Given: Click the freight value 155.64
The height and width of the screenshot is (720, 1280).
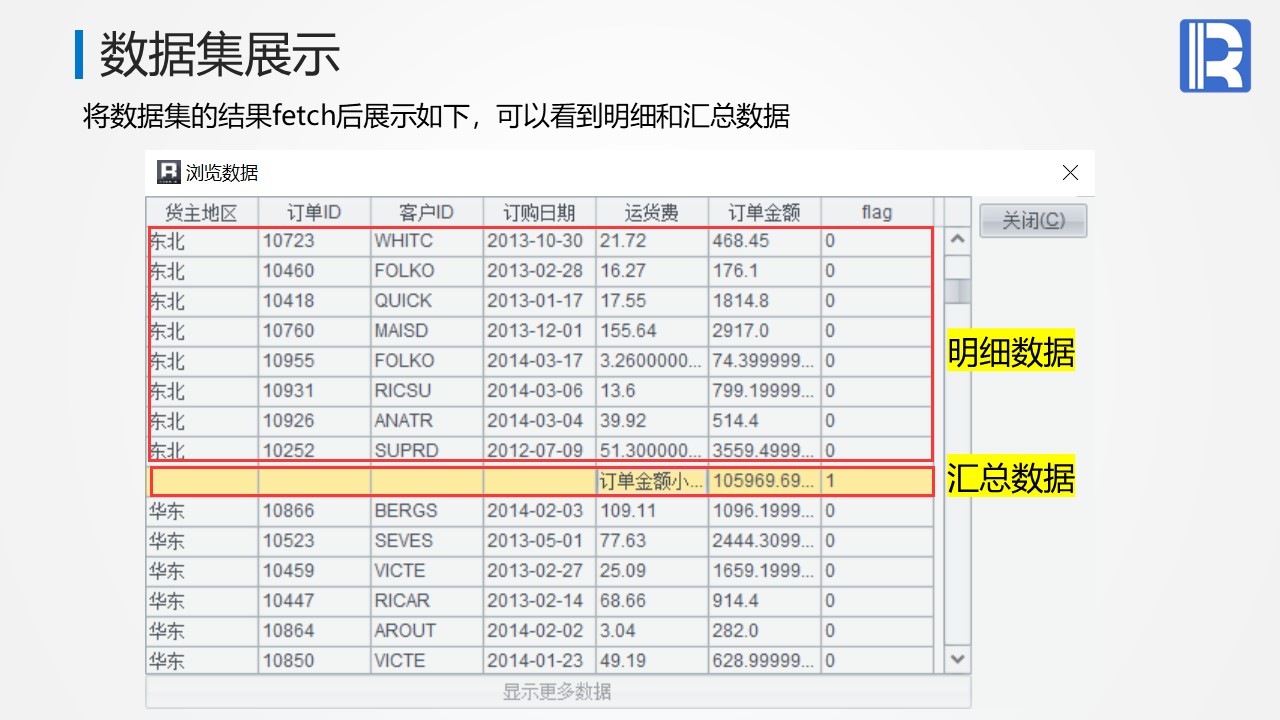Looking at the screenshot, I should [x=652, y=331].
